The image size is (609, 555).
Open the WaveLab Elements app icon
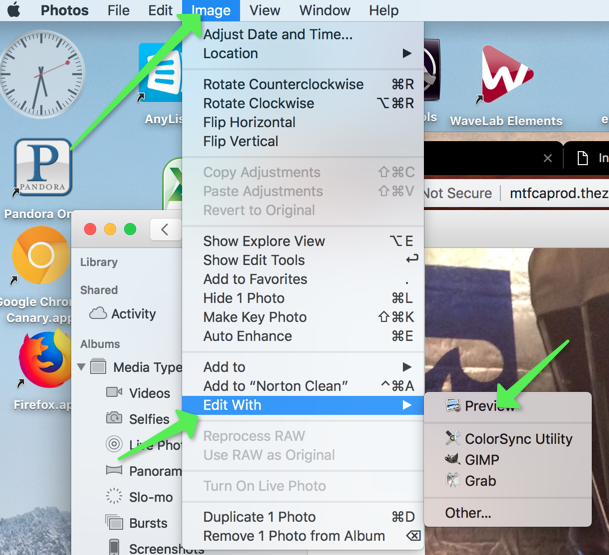click(506, 75)
